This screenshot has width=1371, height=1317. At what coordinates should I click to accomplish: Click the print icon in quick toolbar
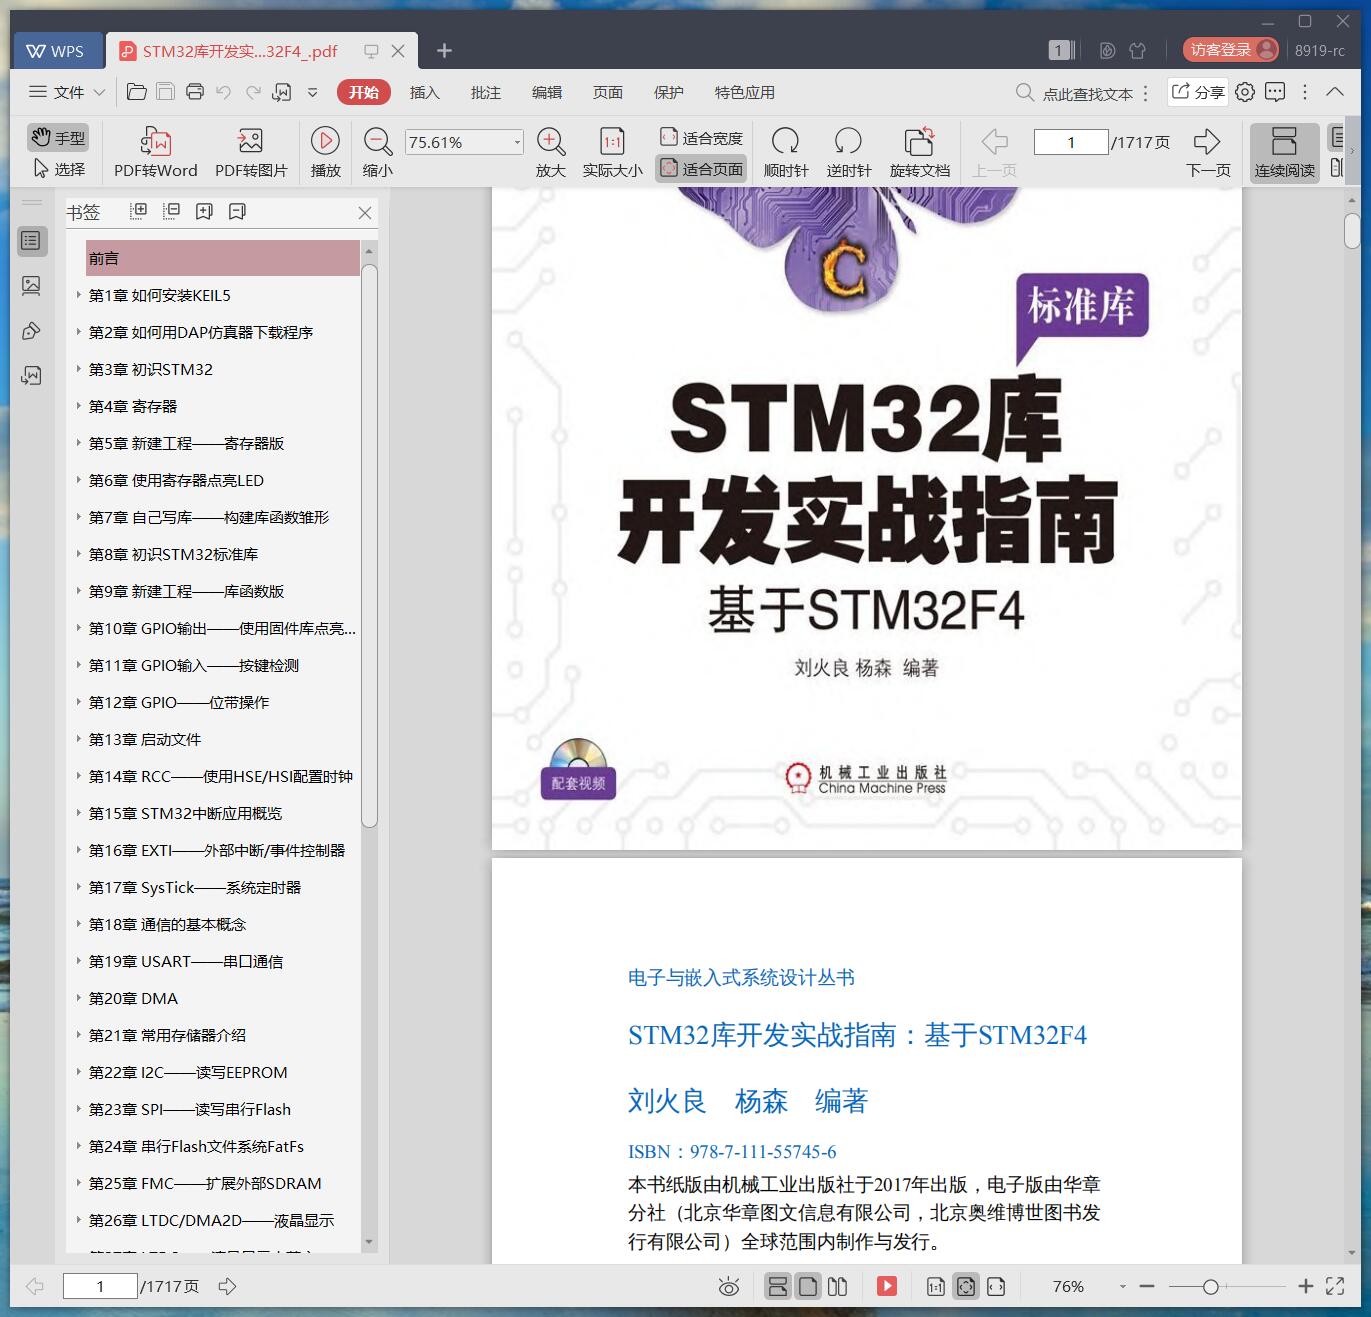coord(195,92)
